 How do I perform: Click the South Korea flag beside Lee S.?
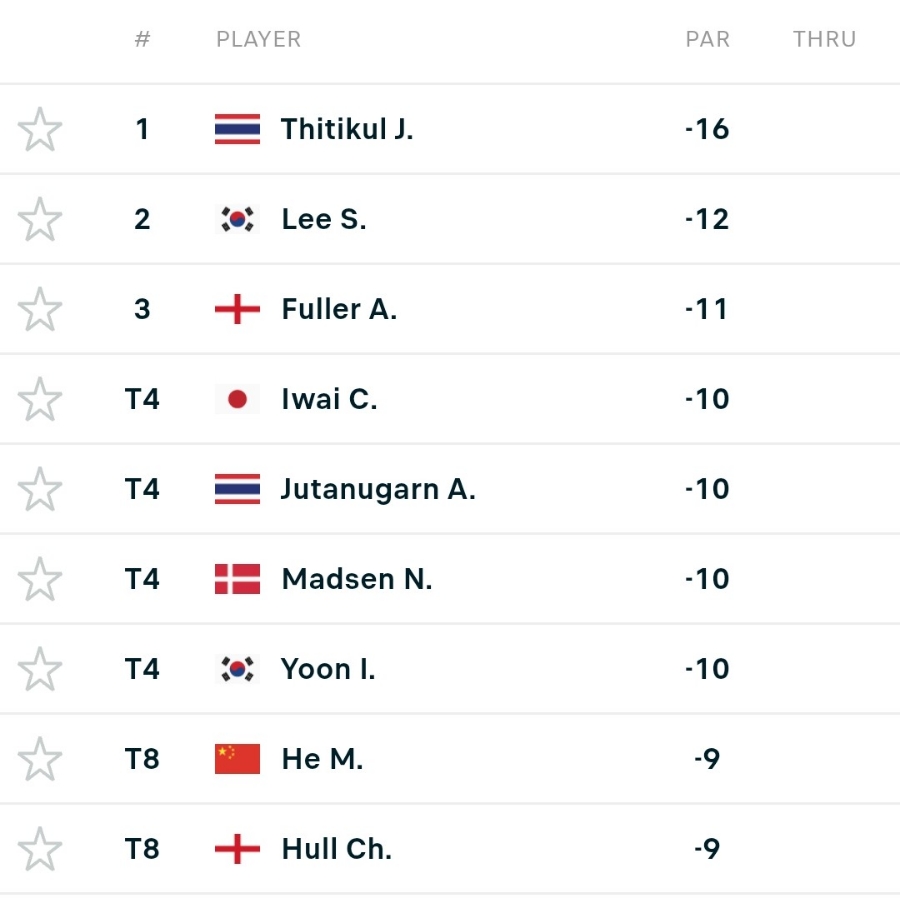tap(237, 219)
